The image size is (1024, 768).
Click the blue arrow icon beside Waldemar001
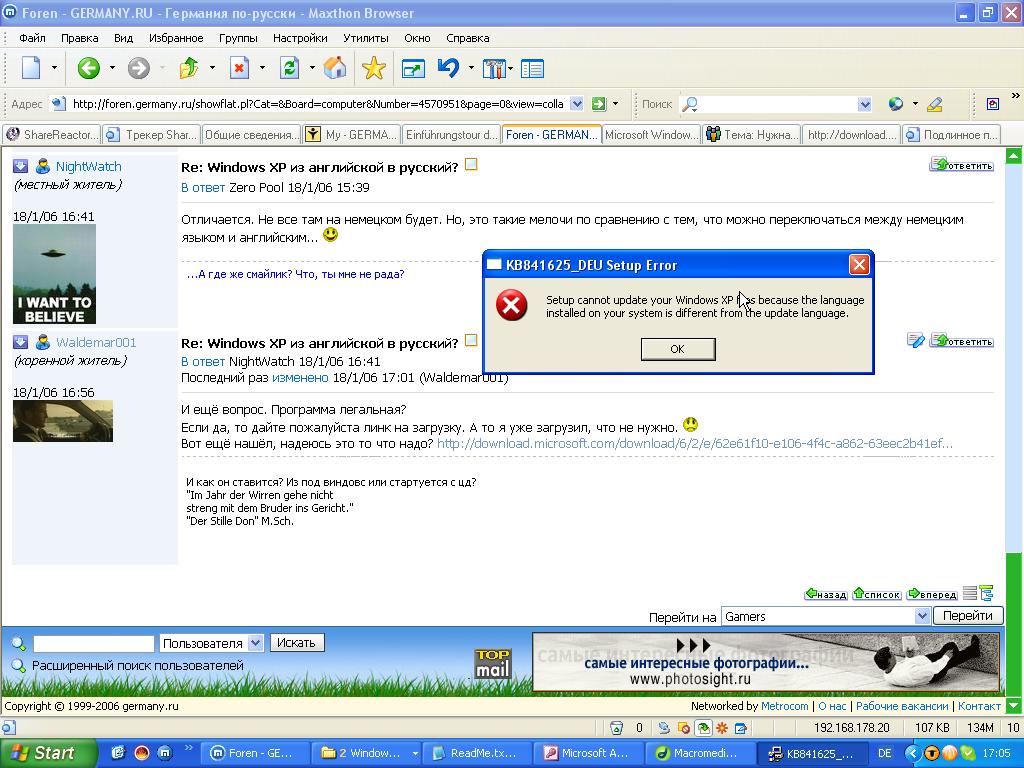(x=20, y=342)
